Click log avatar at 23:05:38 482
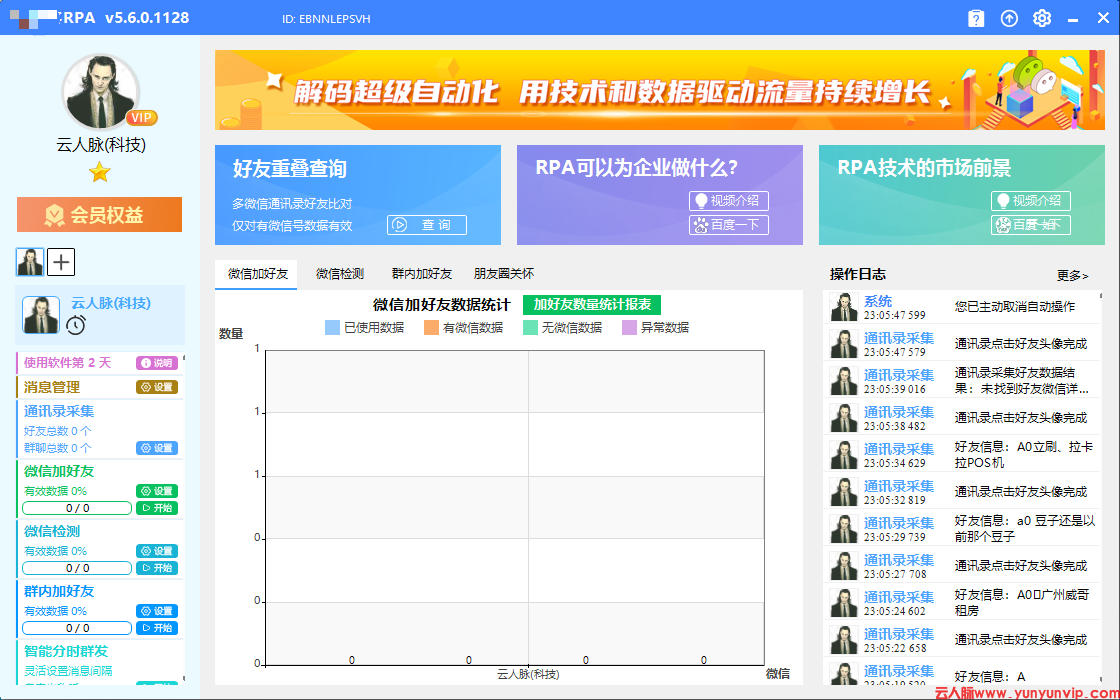 pos(844,418)
